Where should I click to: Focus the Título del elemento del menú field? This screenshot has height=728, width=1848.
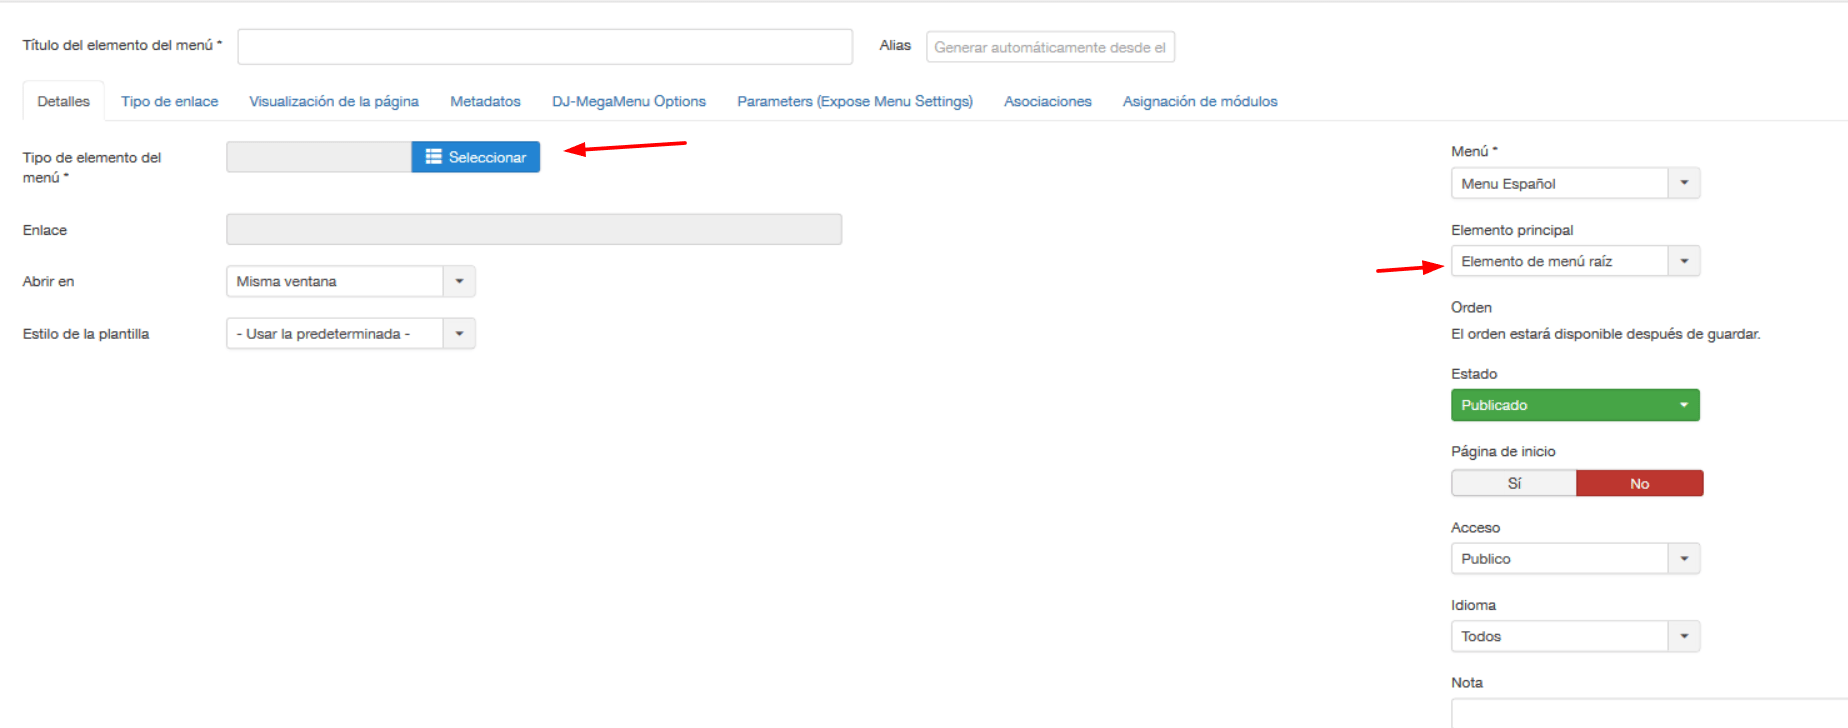pos(545,47)
